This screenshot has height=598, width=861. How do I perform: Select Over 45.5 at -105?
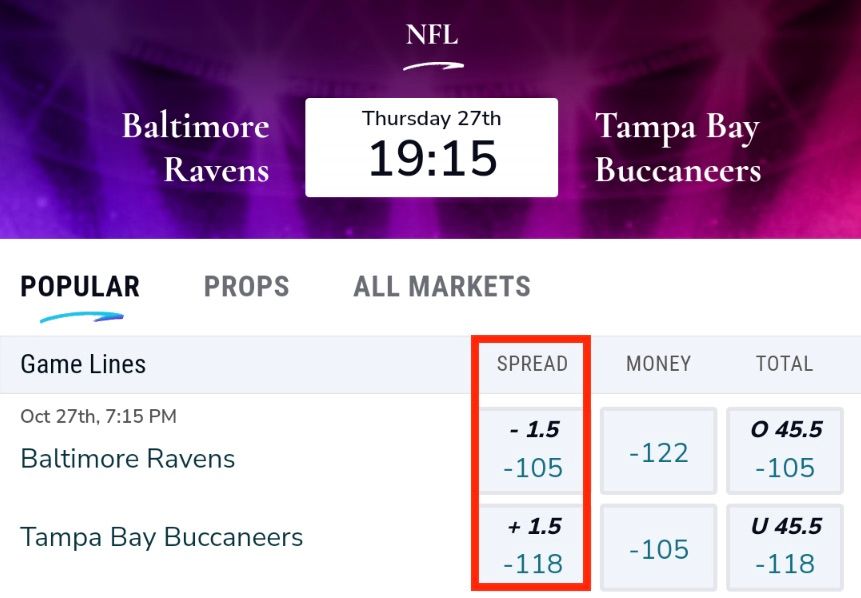pos(785,449)
